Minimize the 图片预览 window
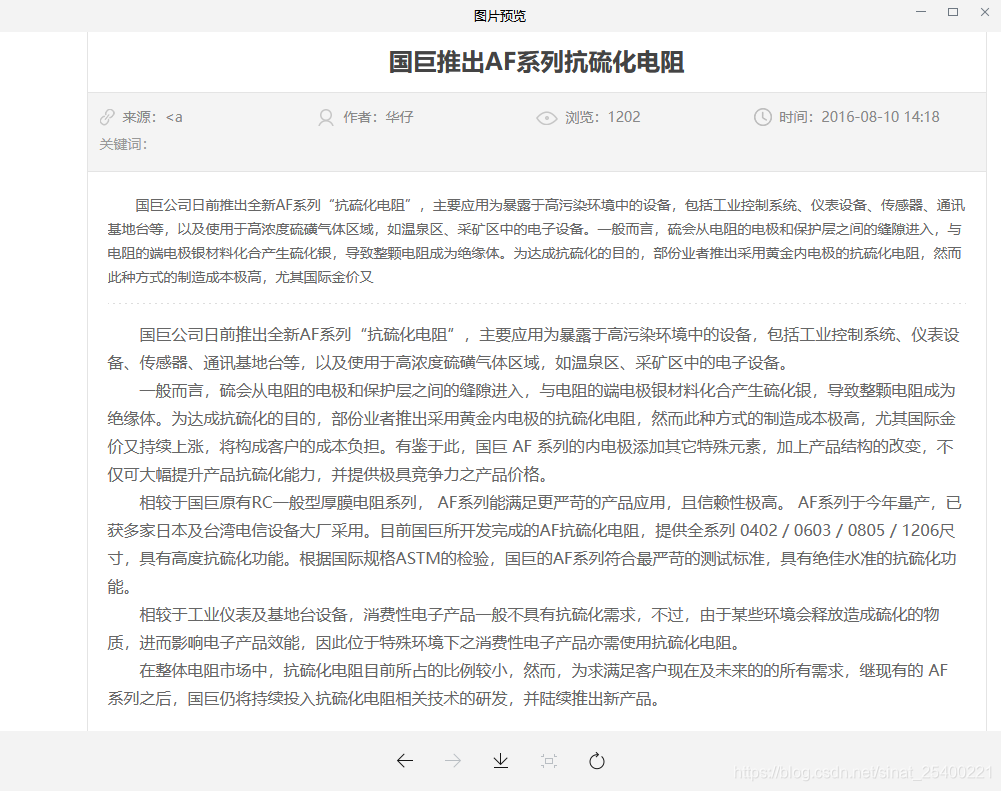Screen dimensions: 1001x791 pyautogui.click(x=921, y=12)
